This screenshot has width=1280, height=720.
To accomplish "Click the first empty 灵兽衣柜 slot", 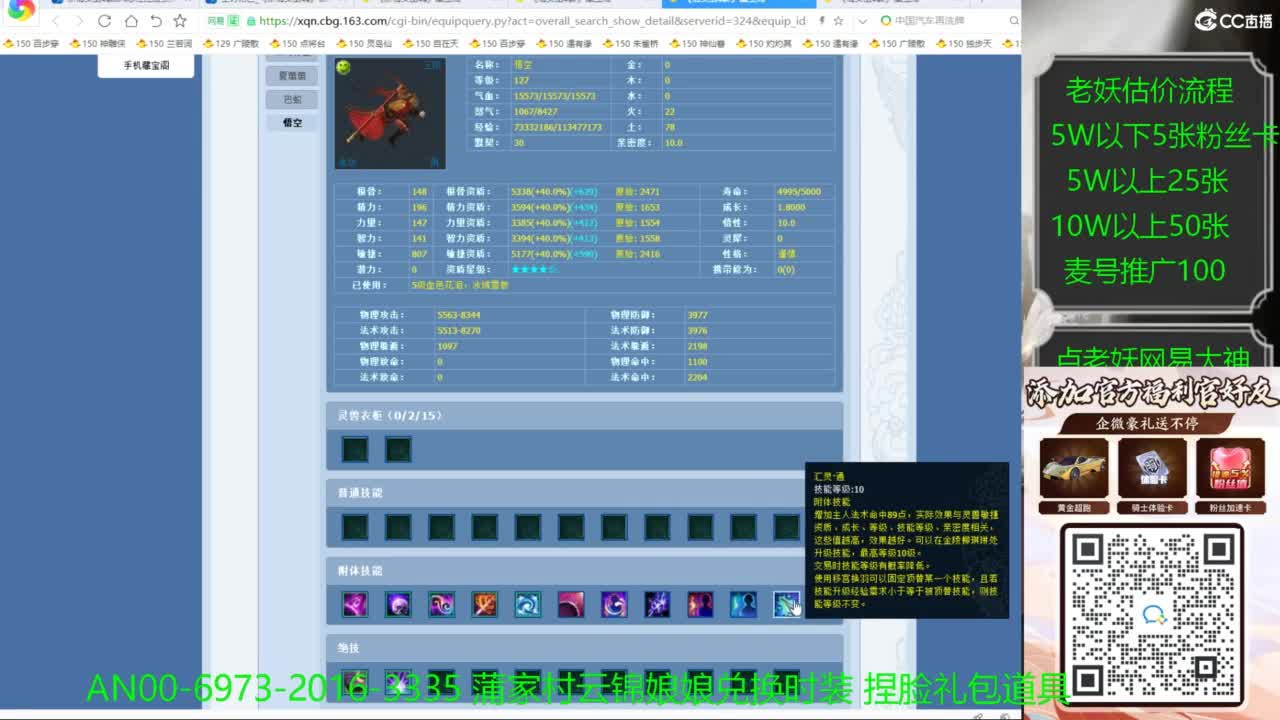I will pyautogui.click(x=355, y=449).
